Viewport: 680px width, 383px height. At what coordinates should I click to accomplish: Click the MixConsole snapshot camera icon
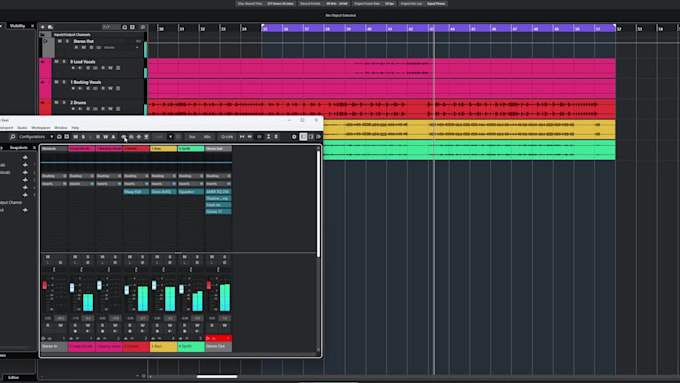[x=59, y=137]
